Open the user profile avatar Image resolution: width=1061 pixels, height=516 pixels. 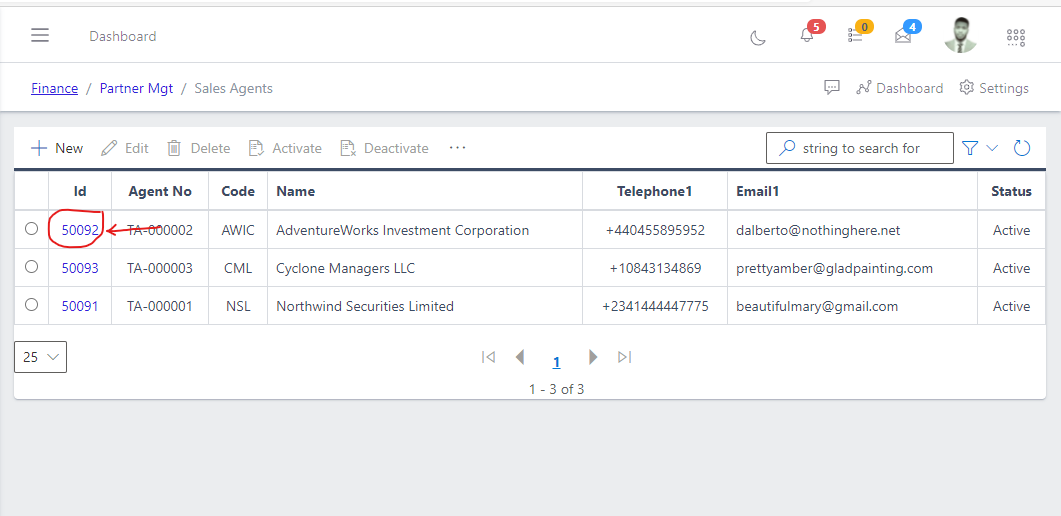(960, 36)
